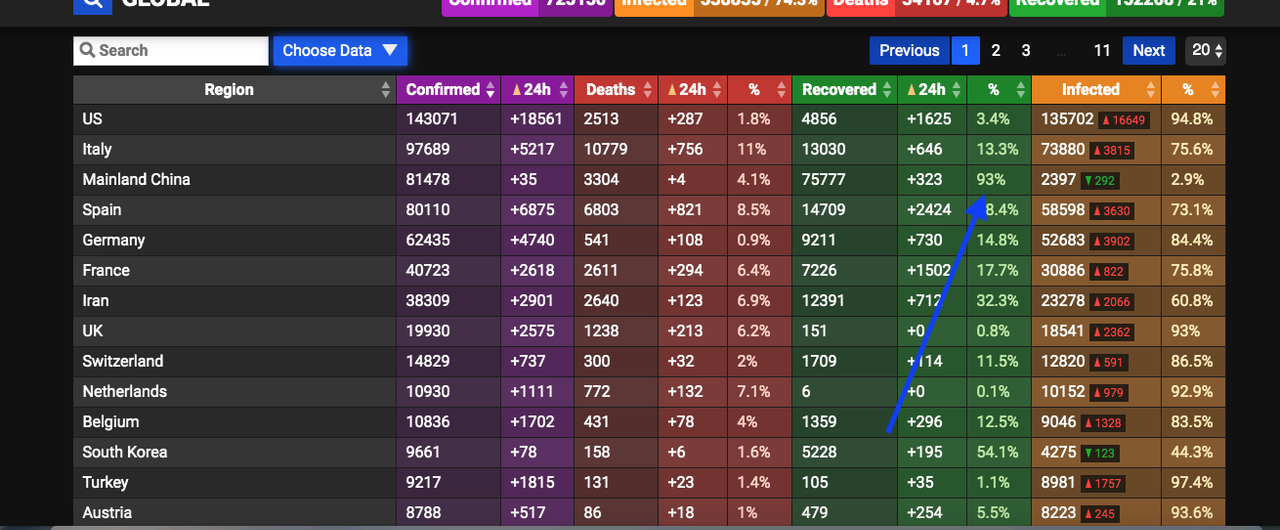1280x530 pixels.
Task: Click Germany recovered percent 14.8%
Action: (x=998, y=240)
